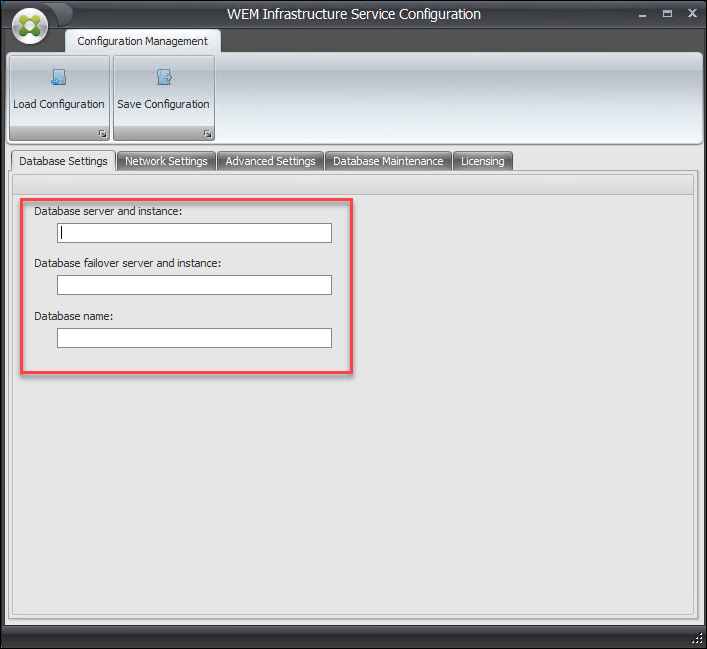This screenshot has height=649, width=707.
Task: Focus the Database failover server and instance field
Action: 194,285
